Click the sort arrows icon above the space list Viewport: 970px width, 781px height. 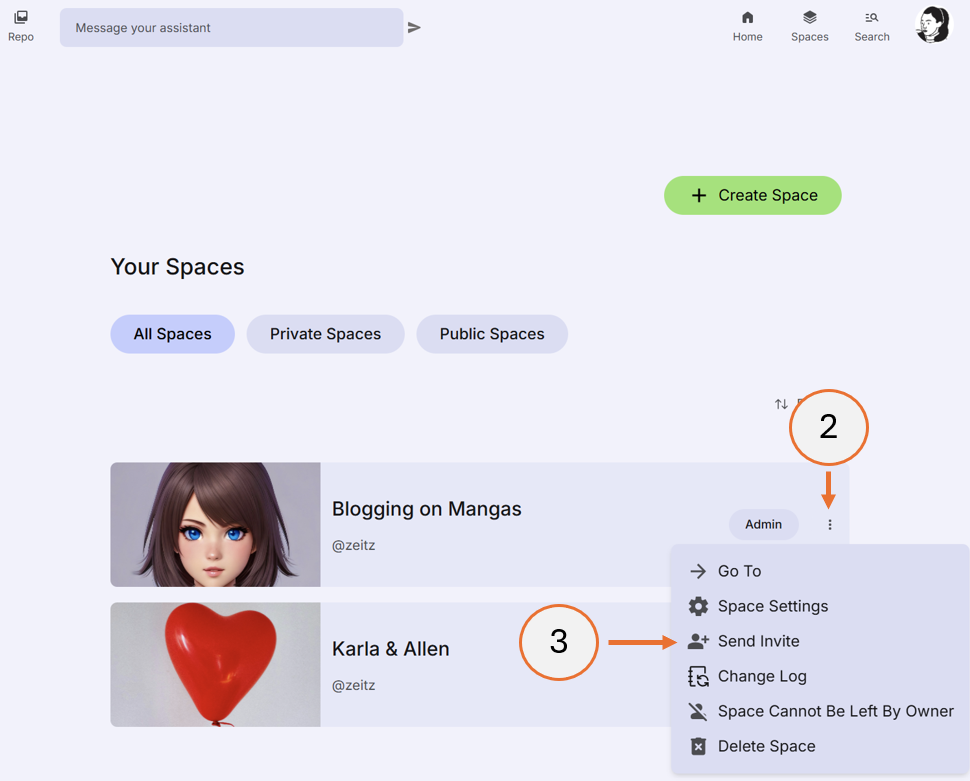pyautogui.click(x=781, y=404)
